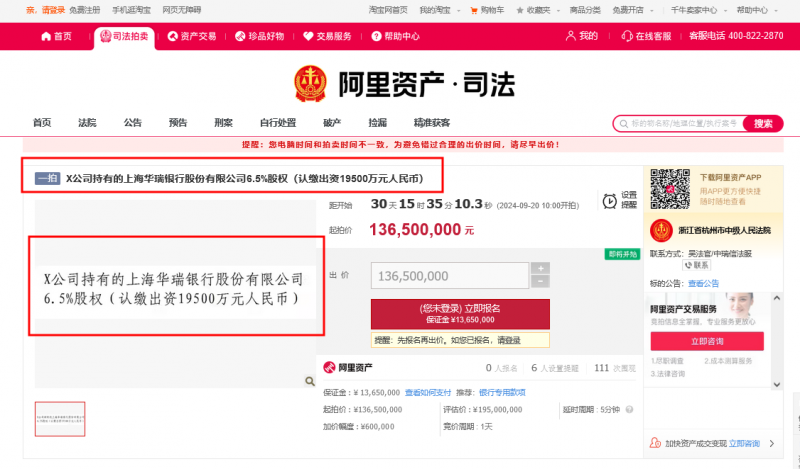Click the bid price input field
Image resolution: width=800 pixels, height=469 pixels.
(x=449, y=276)
